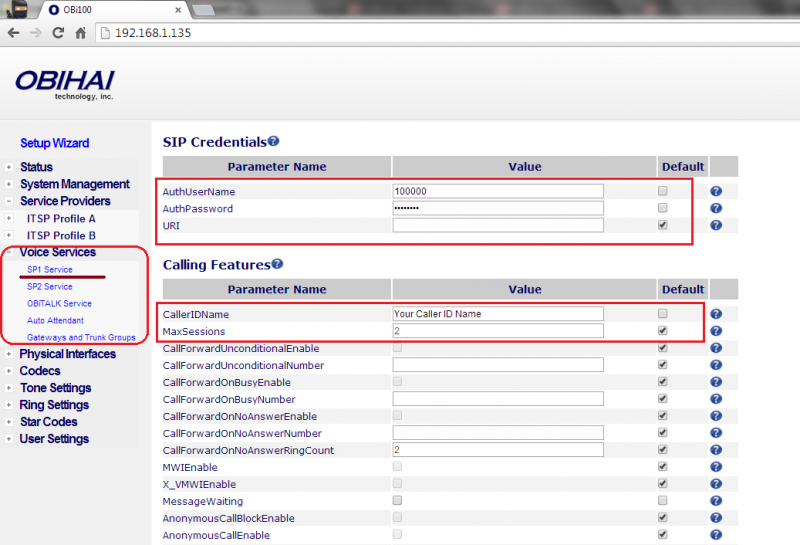The height and width of the screenshot is (545, 800).
Task: Expand the System Management tree node
Action: point(9,184)
